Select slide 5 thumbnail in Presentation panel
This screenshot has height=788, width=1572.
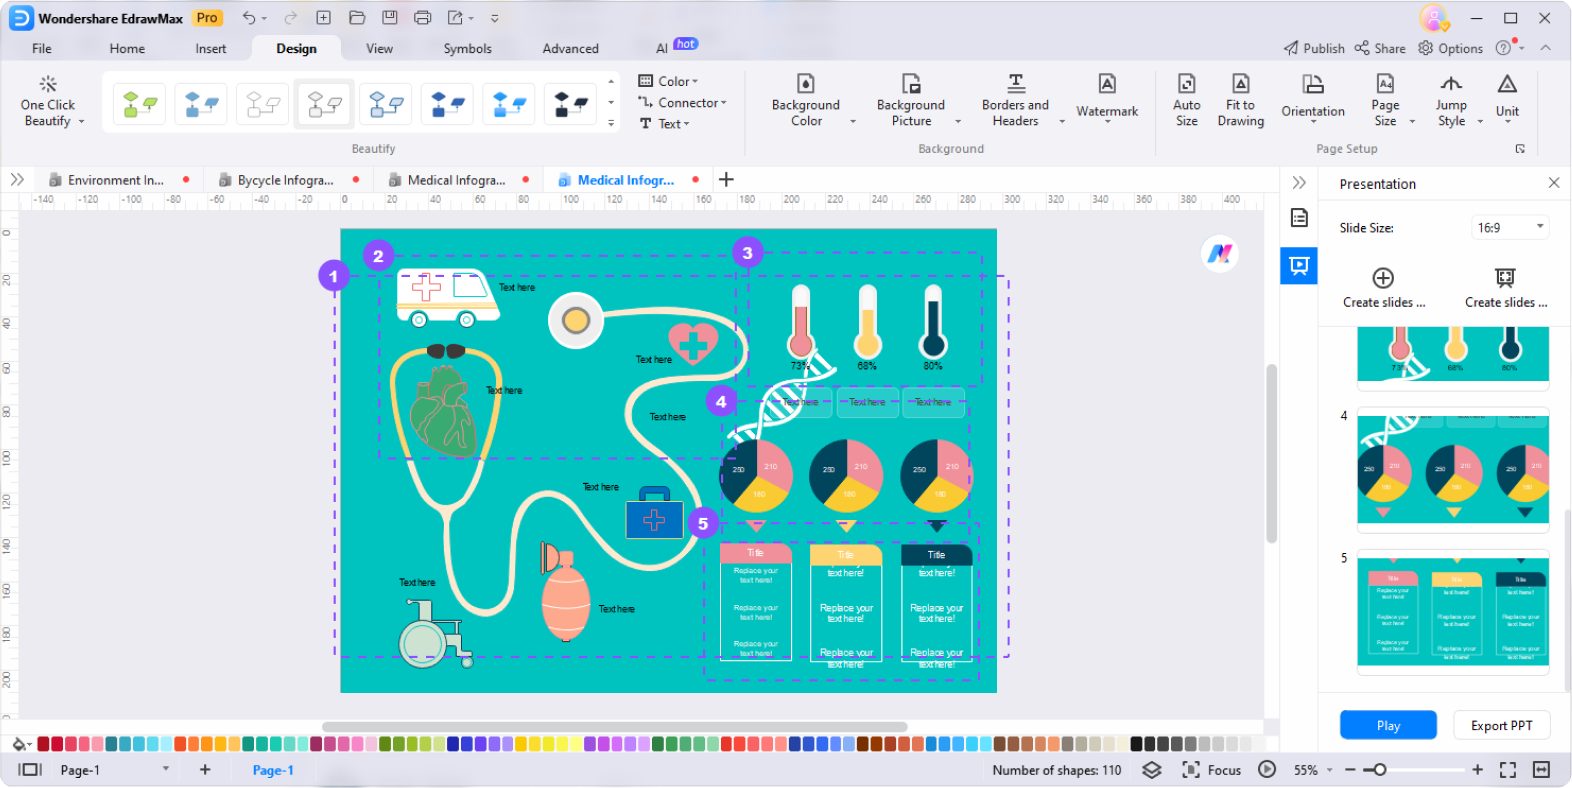point(1453,612)
